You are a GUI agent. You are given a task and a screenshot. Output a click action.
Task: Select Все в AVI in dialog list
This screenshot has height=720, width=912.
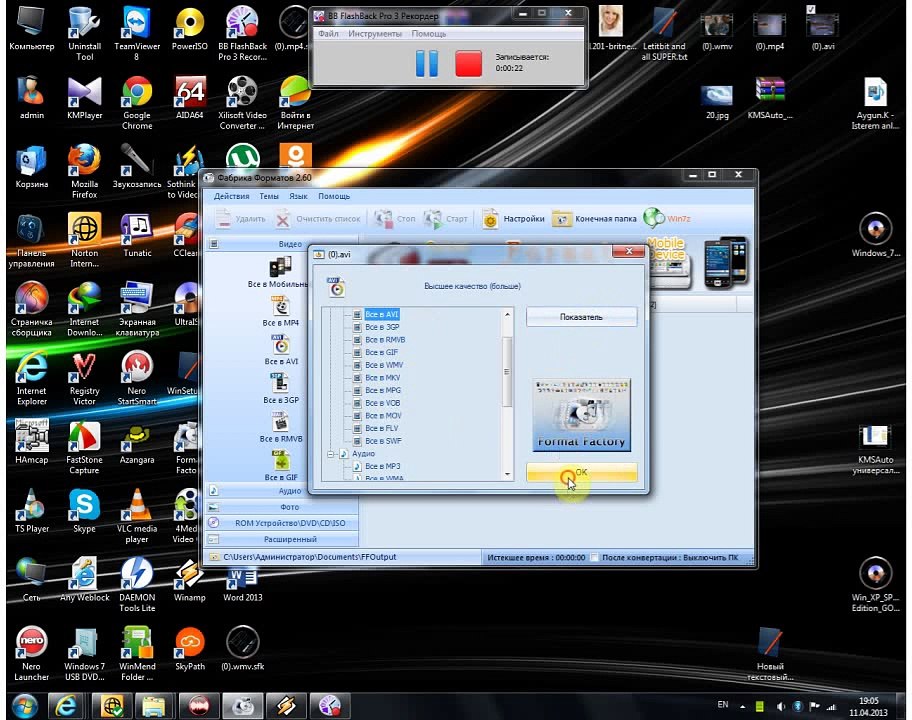pos(382,314)
